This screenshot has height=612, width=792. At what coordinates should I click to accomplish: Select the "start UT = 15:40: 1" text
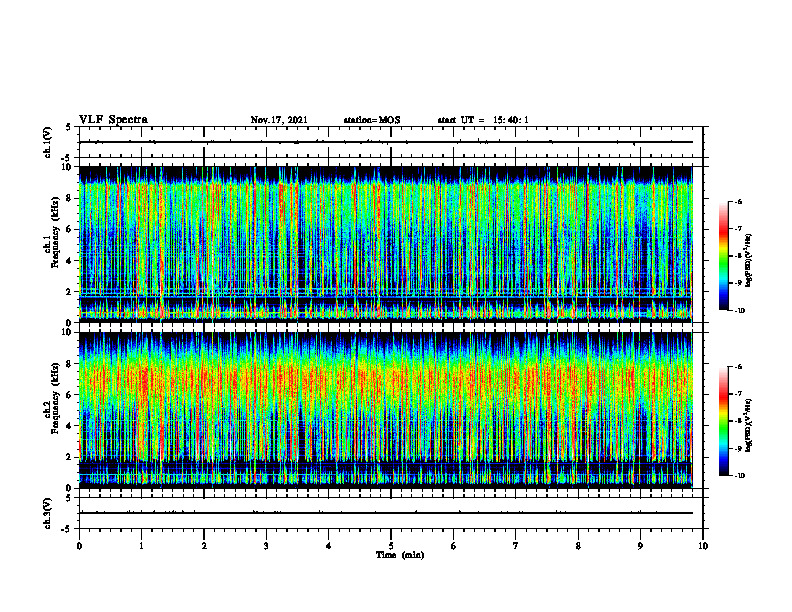click(x=483, y=120)
